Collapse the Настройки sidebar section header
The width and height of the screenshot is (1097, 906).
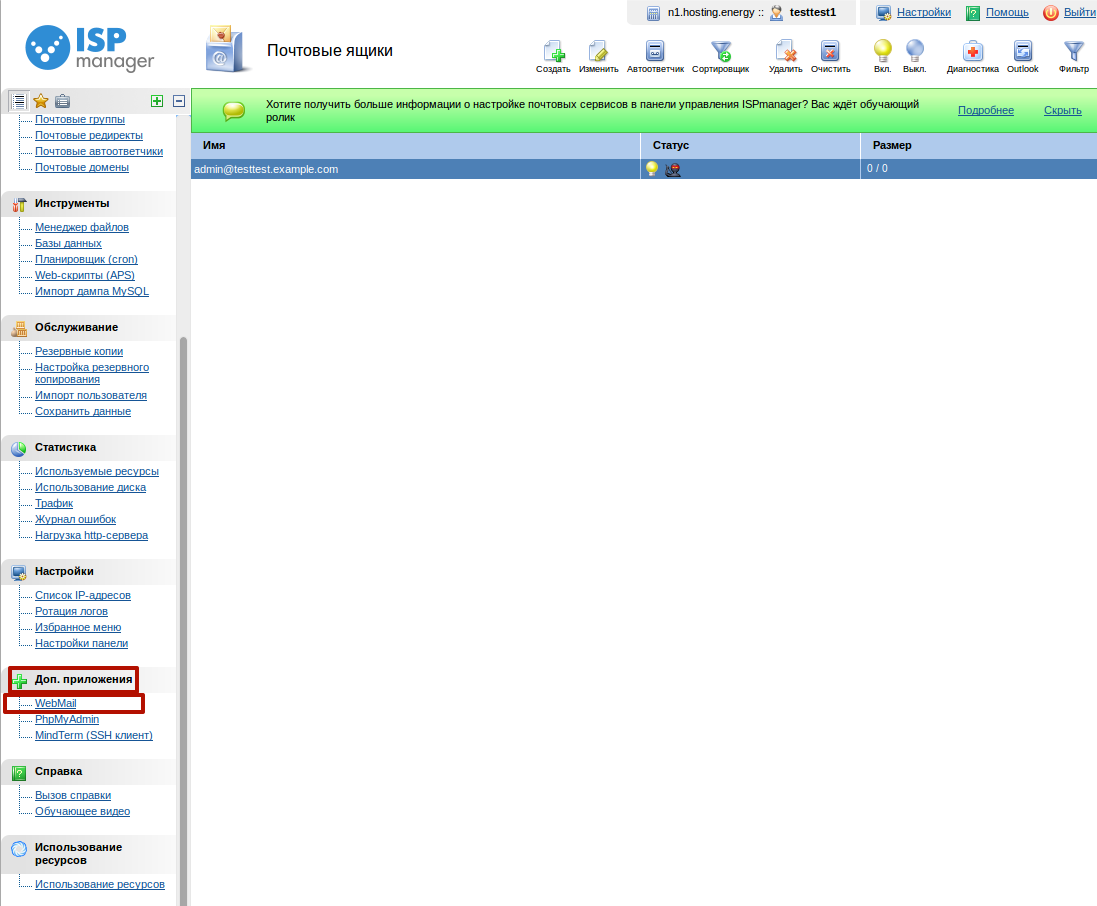(x=89, y=572)
